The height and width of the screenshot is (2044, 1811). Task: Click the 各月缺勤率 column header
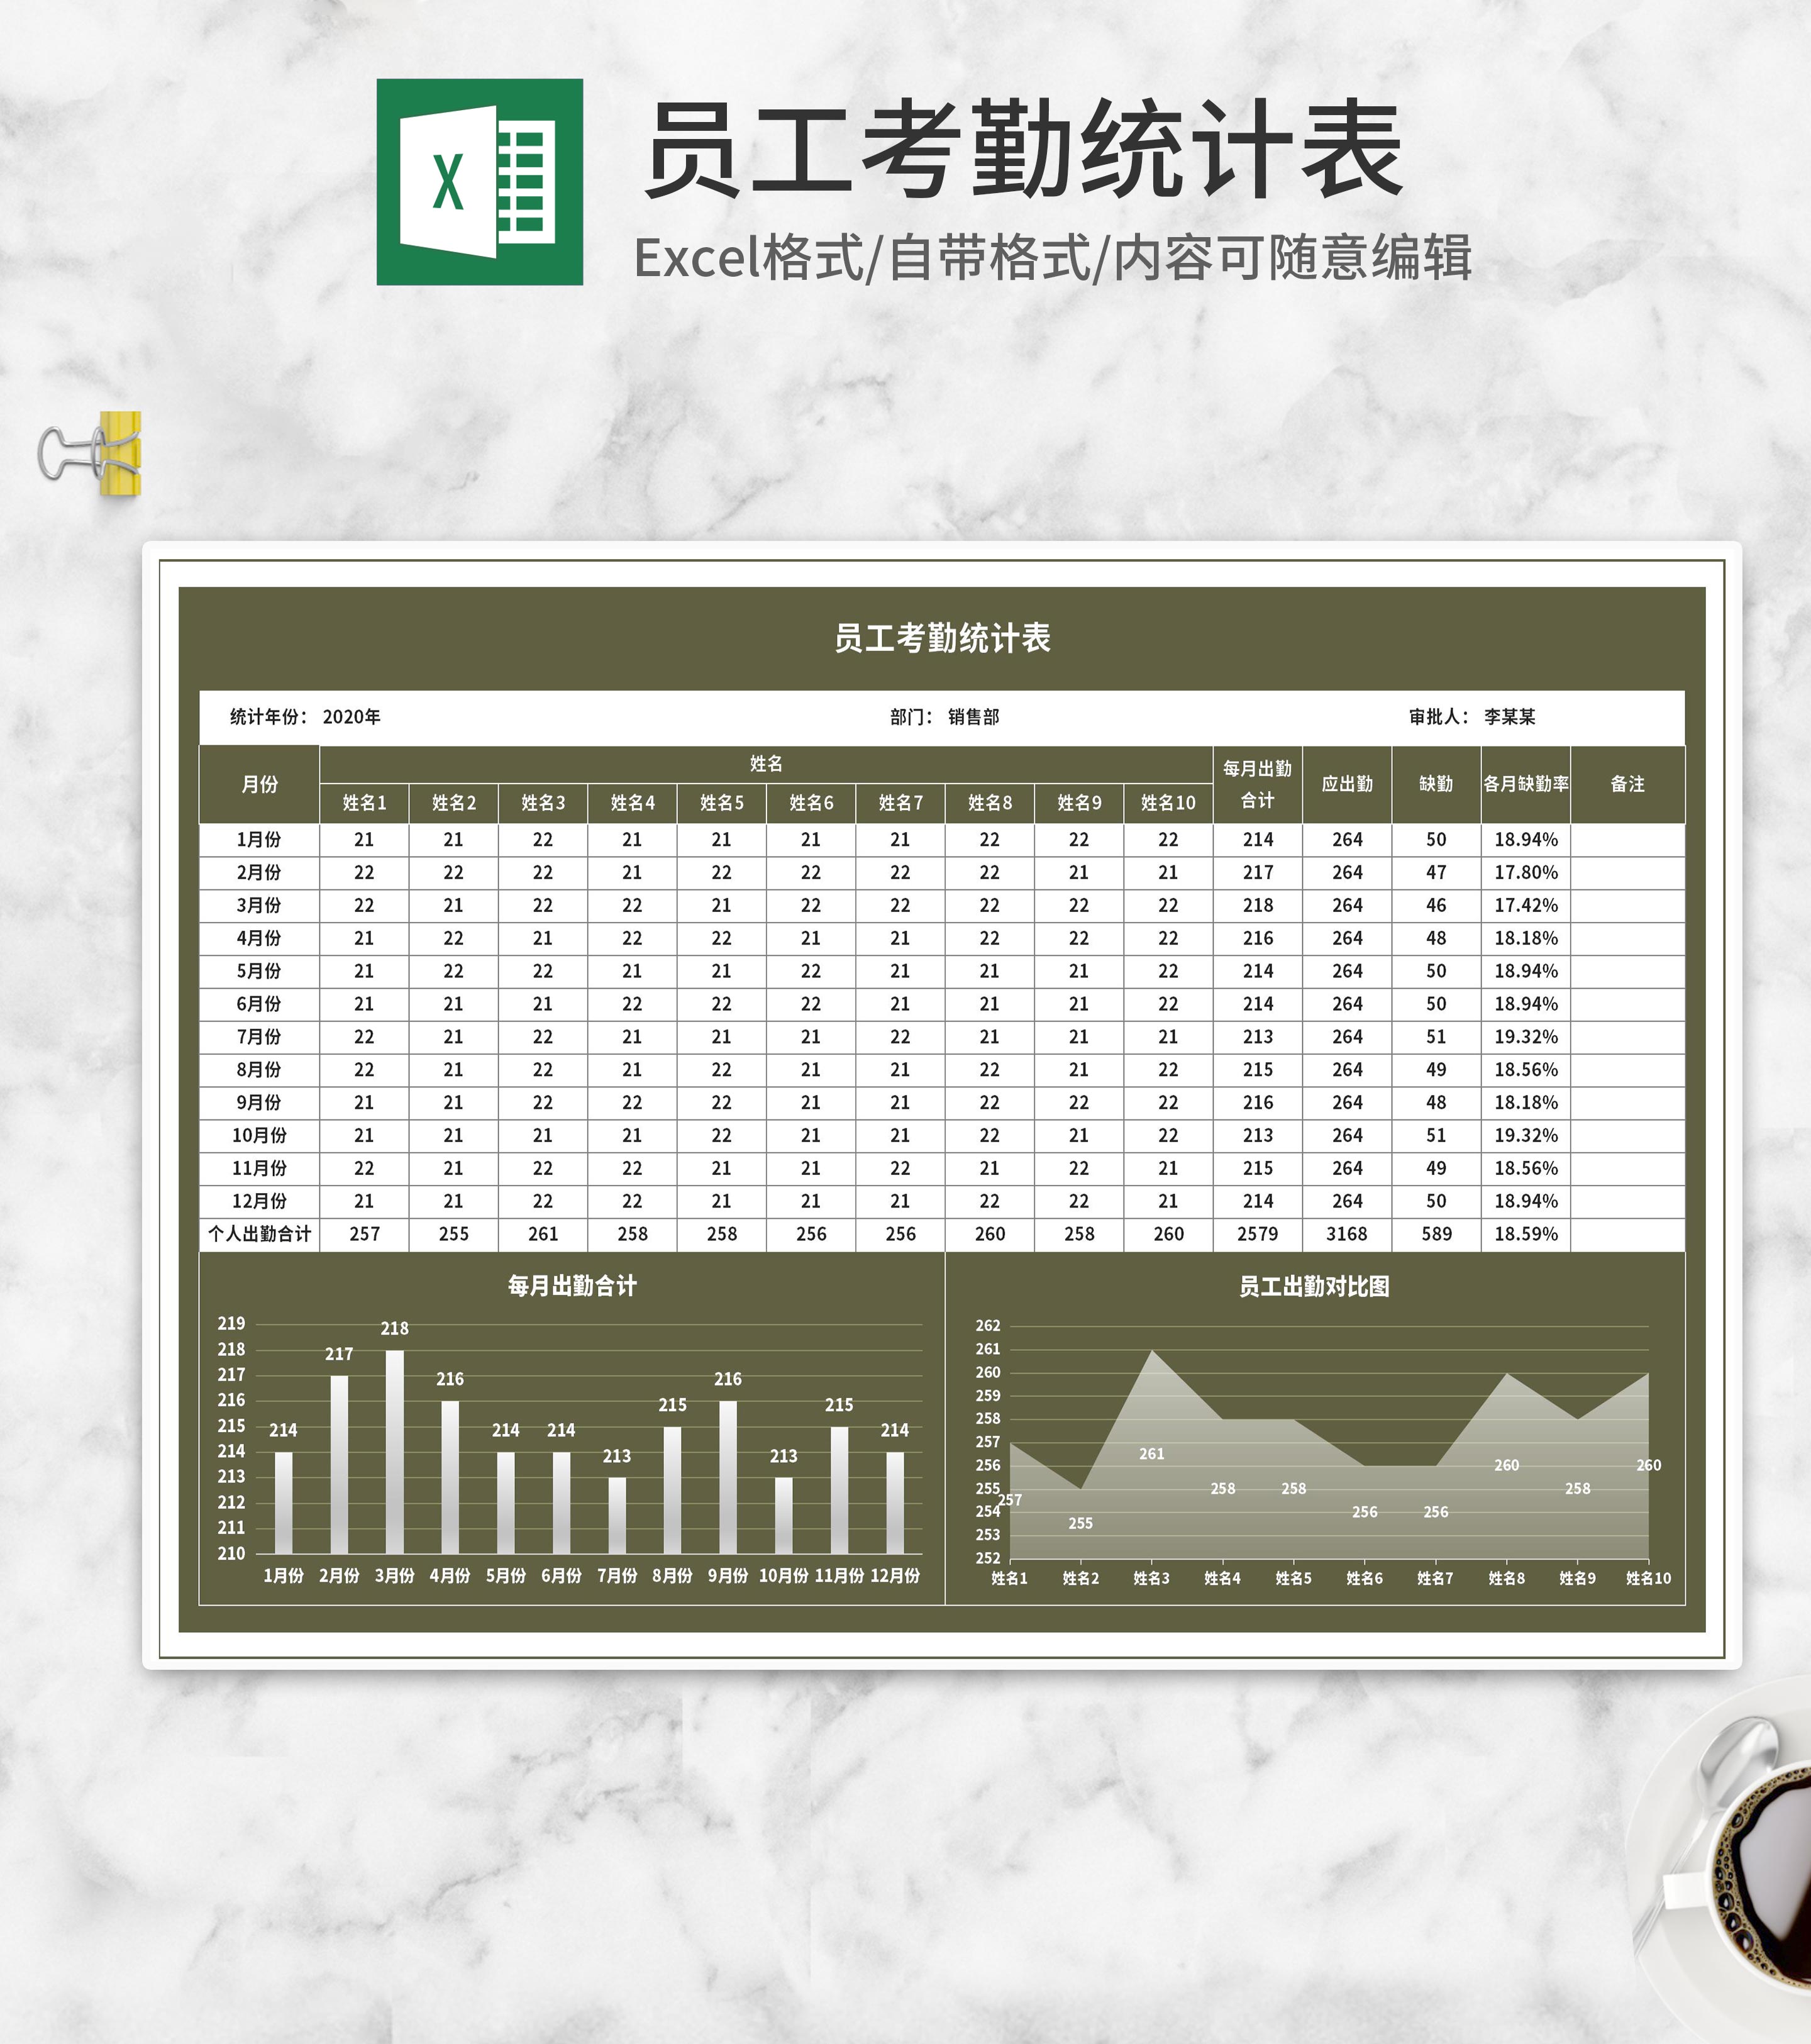coord(1525,784)
